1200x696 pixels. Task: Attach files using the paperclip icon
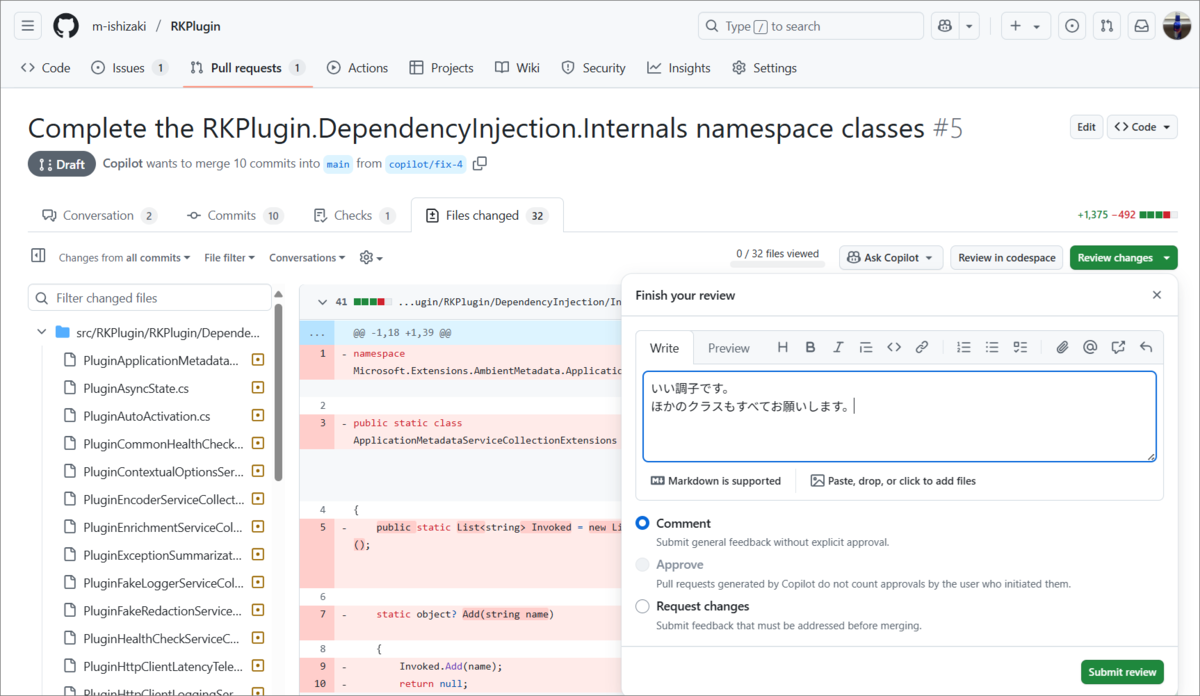tap(1062, 347)
